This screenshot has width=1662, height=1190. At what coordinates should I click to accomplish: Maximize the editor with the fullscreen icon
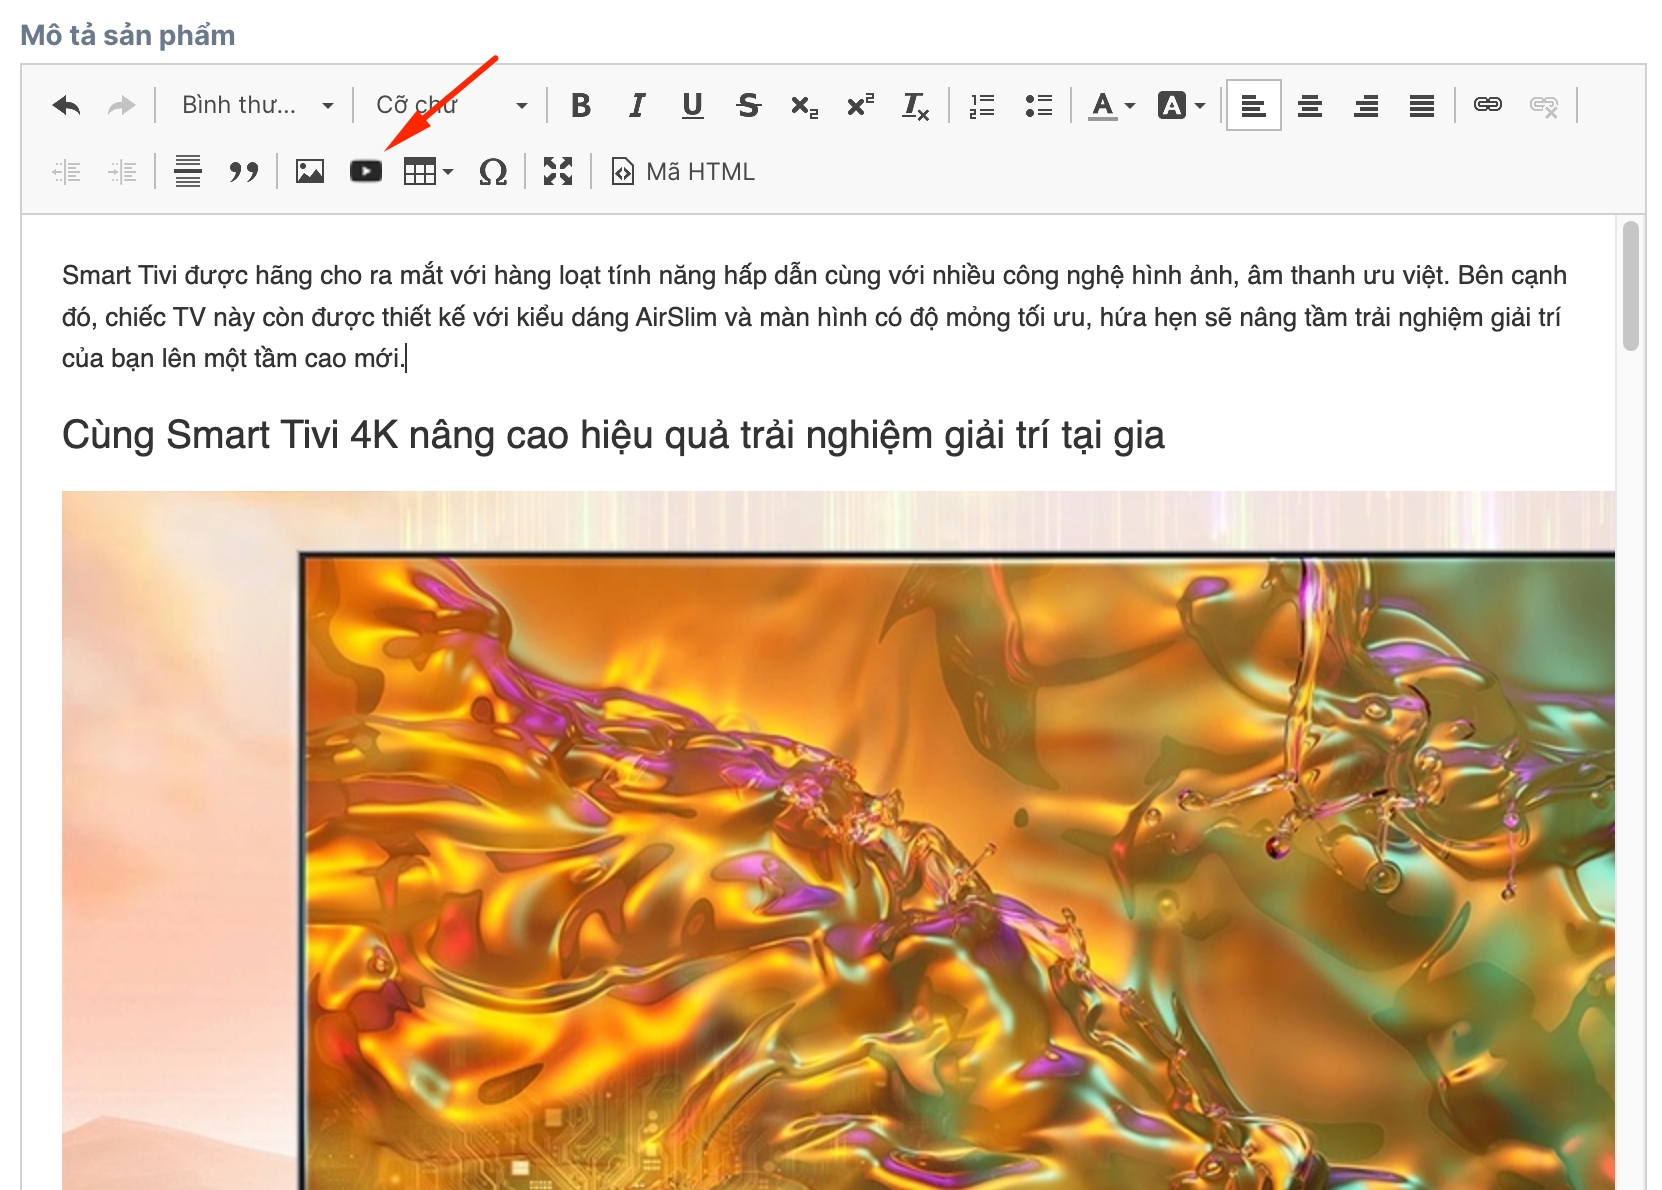click(558, 172)
